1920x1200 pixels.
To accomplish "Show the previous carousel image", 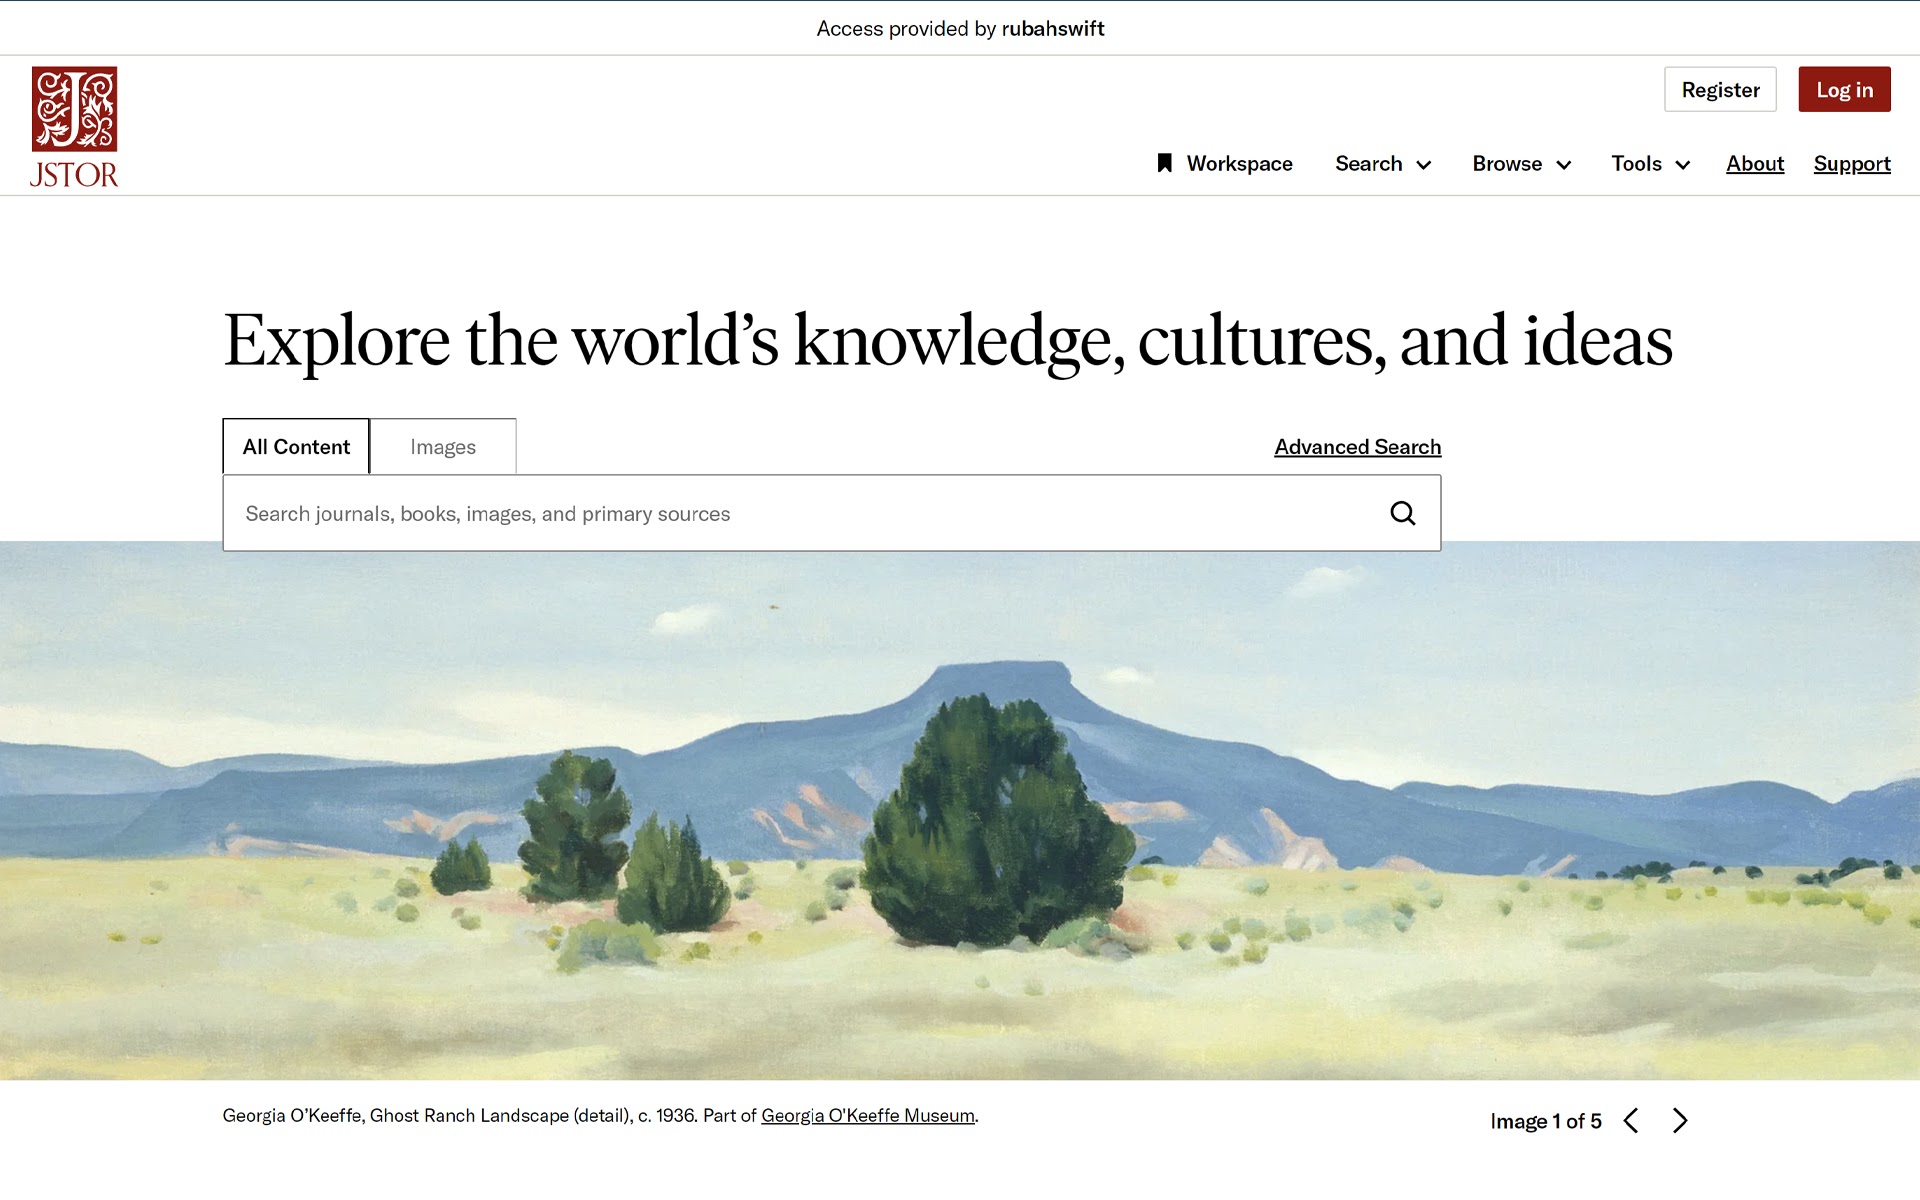I will point(1631,1121).
